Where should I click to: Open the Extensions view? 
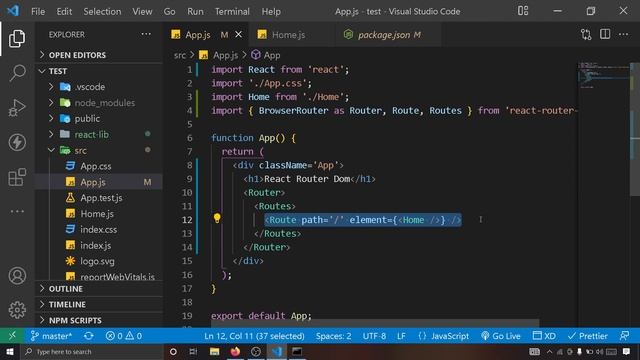click(17, 177)
